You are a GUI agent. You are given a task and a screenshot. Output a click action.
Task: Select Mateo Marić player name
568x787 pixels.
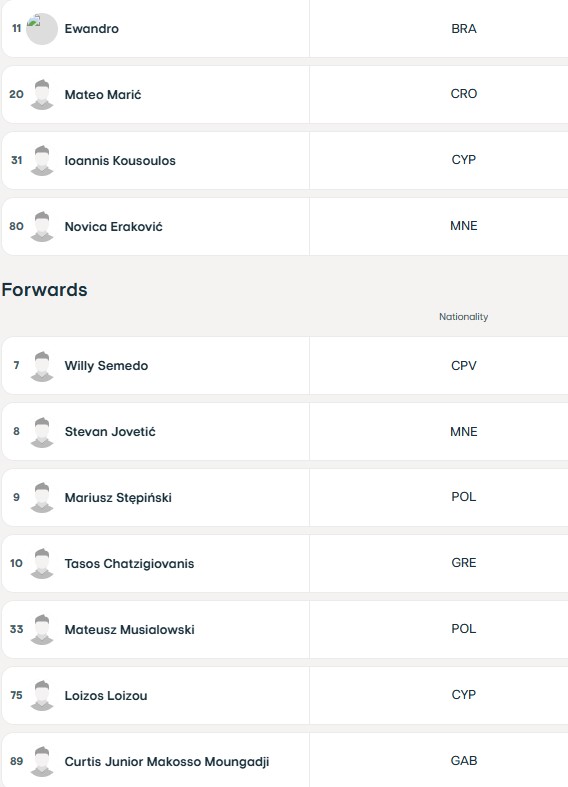tap(103, 94)
